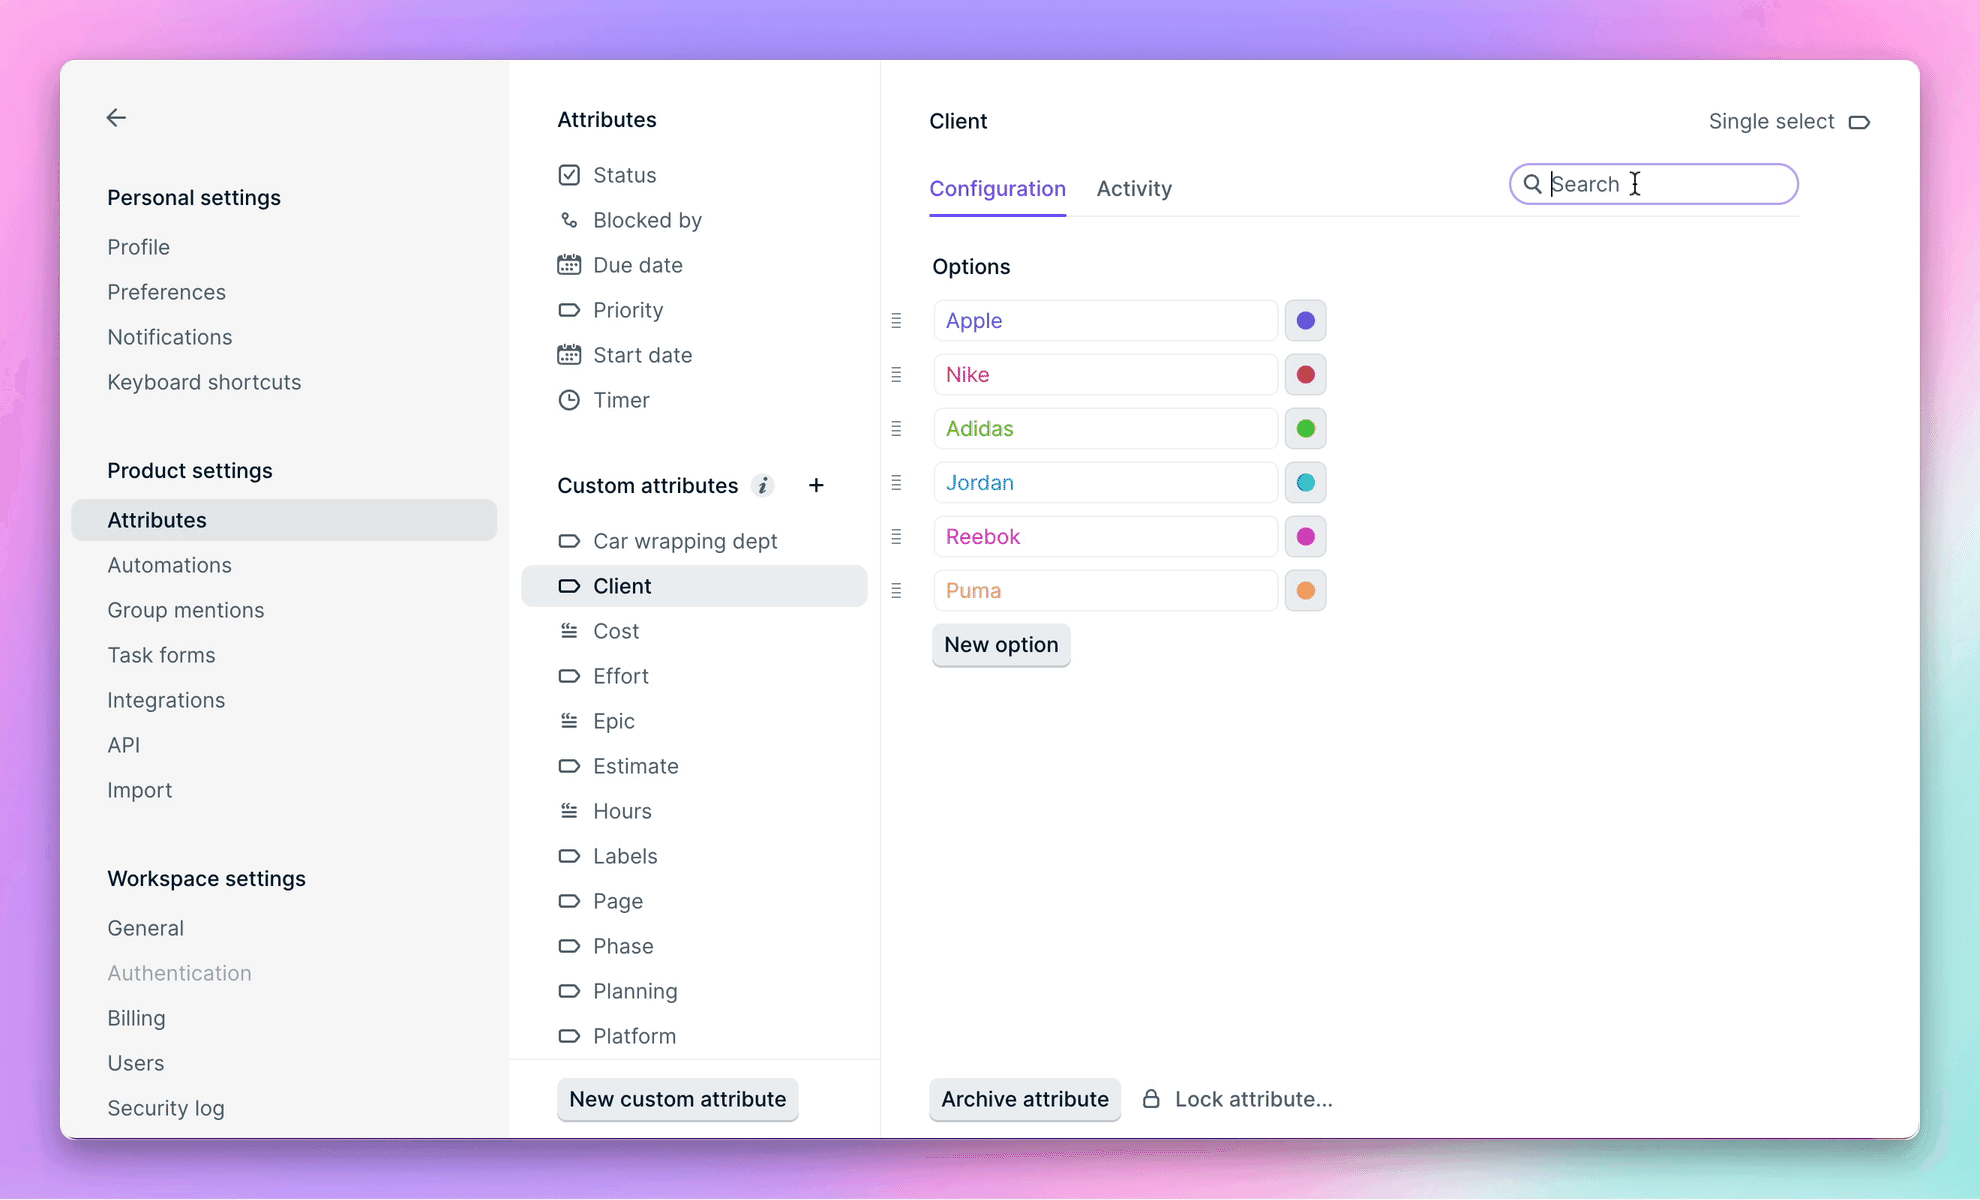Viewport: 1980px width, 1200px height.
Task: Open the Import settings page
Action: tap(140, 790)
